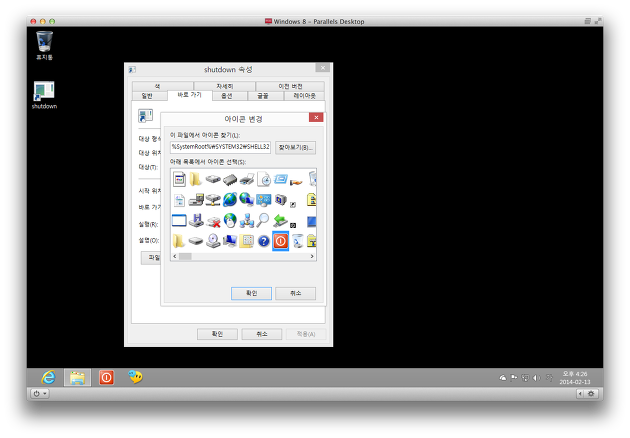
Task: Click the icon list scroll right arrow
Action: pyautogui.click(x=312, y=256)
